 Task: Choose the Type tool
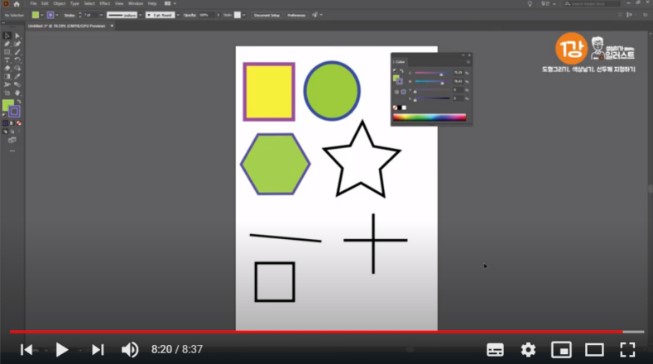click(7, 60)
